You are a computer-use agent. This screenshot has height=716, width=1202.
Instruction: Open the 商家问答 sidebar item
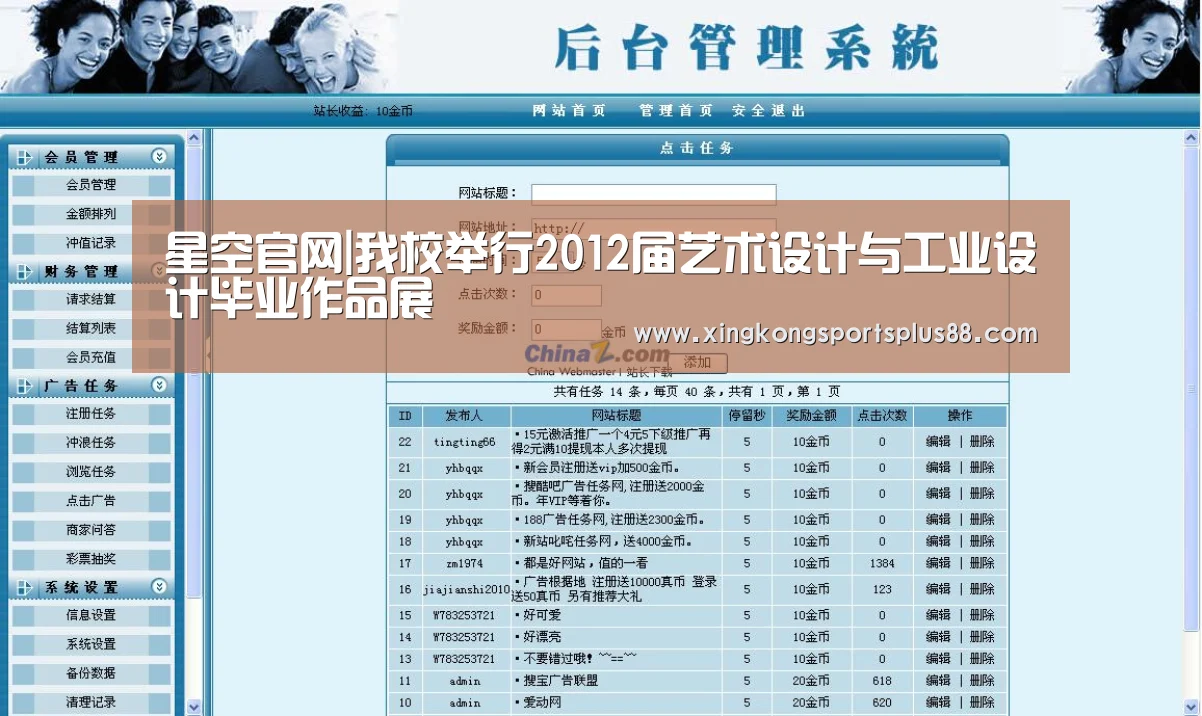[91, 530]
